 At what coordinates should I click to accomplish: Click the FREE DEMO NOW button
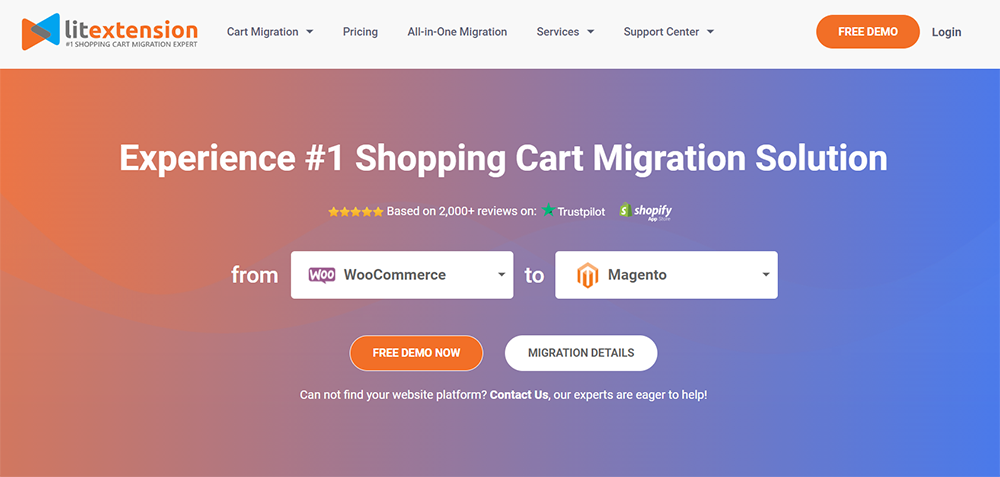pyautogui.click(x=416, y=353)
